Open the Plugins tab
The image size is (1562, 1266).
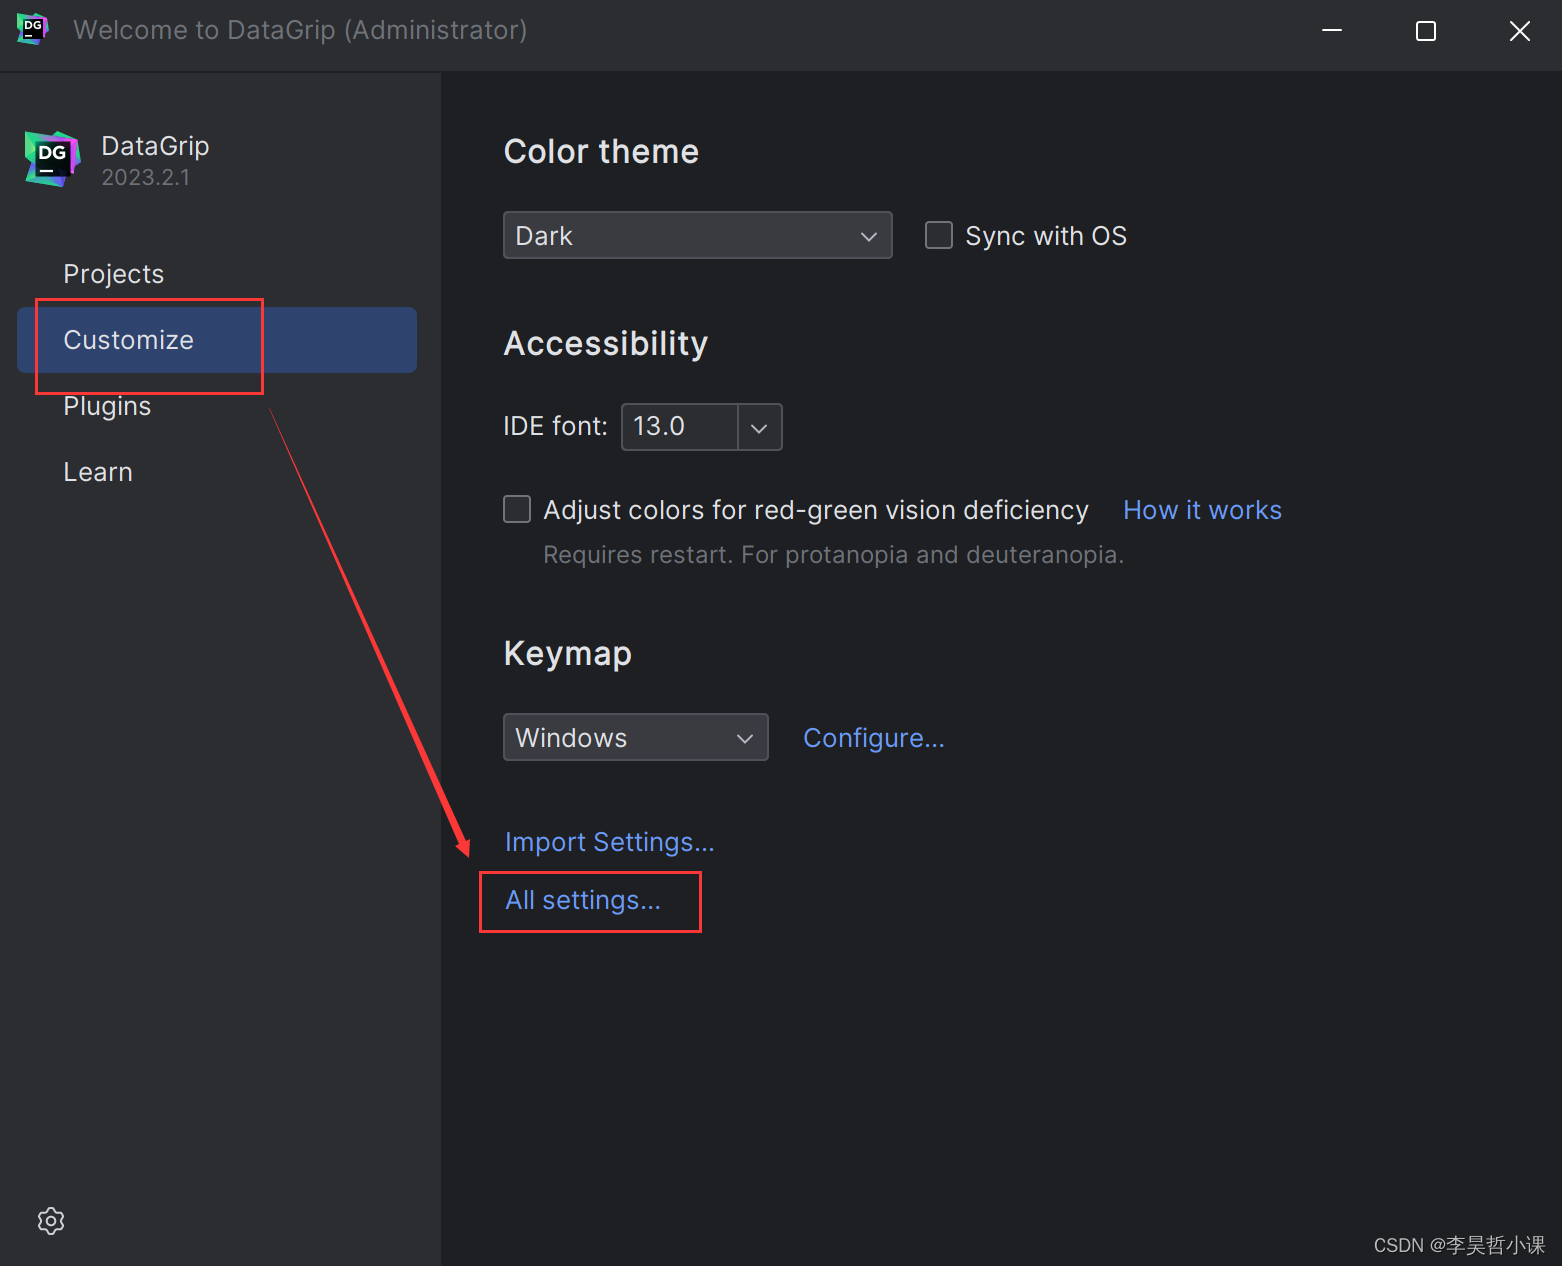[217, 406]
